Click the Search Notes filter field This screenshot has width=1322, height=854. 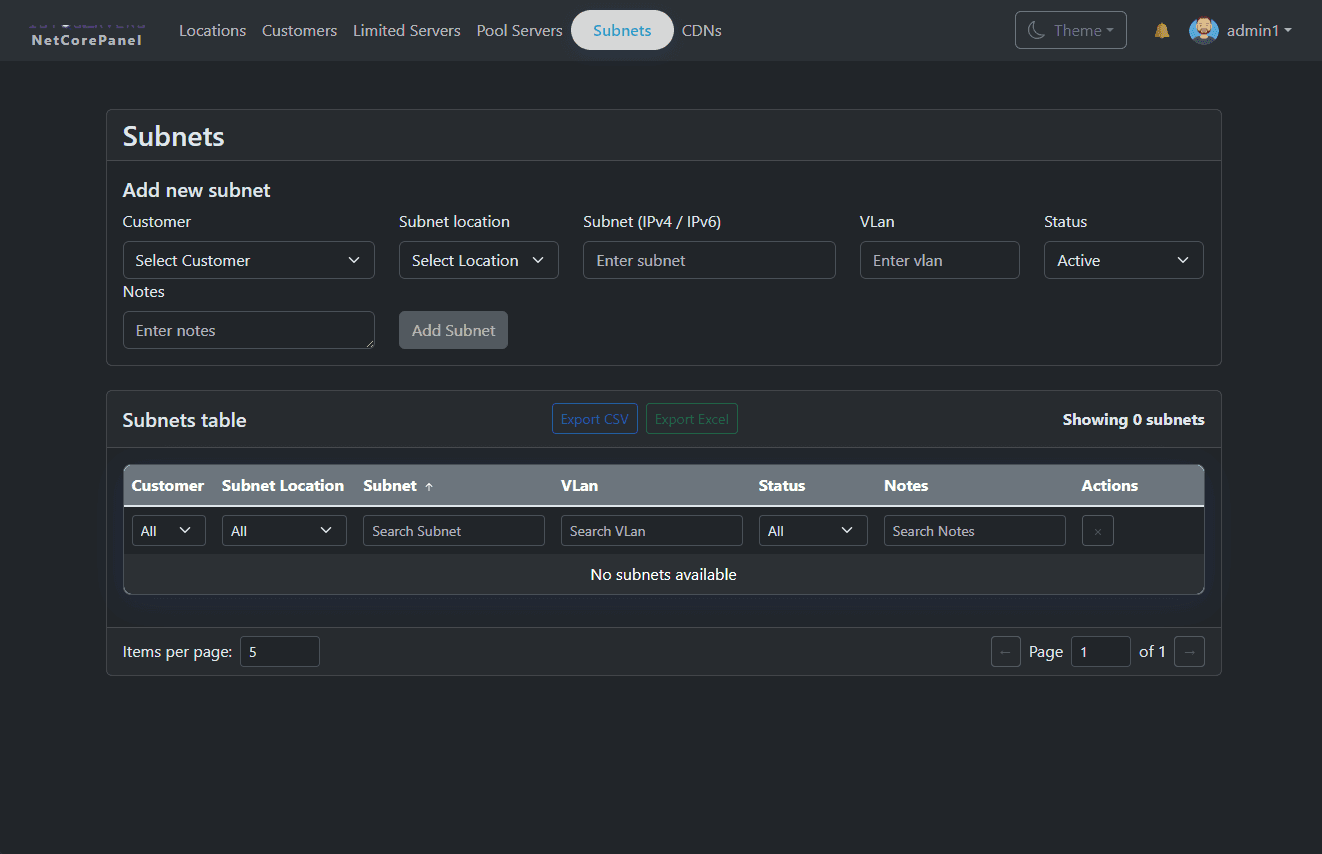pos(975,531)
